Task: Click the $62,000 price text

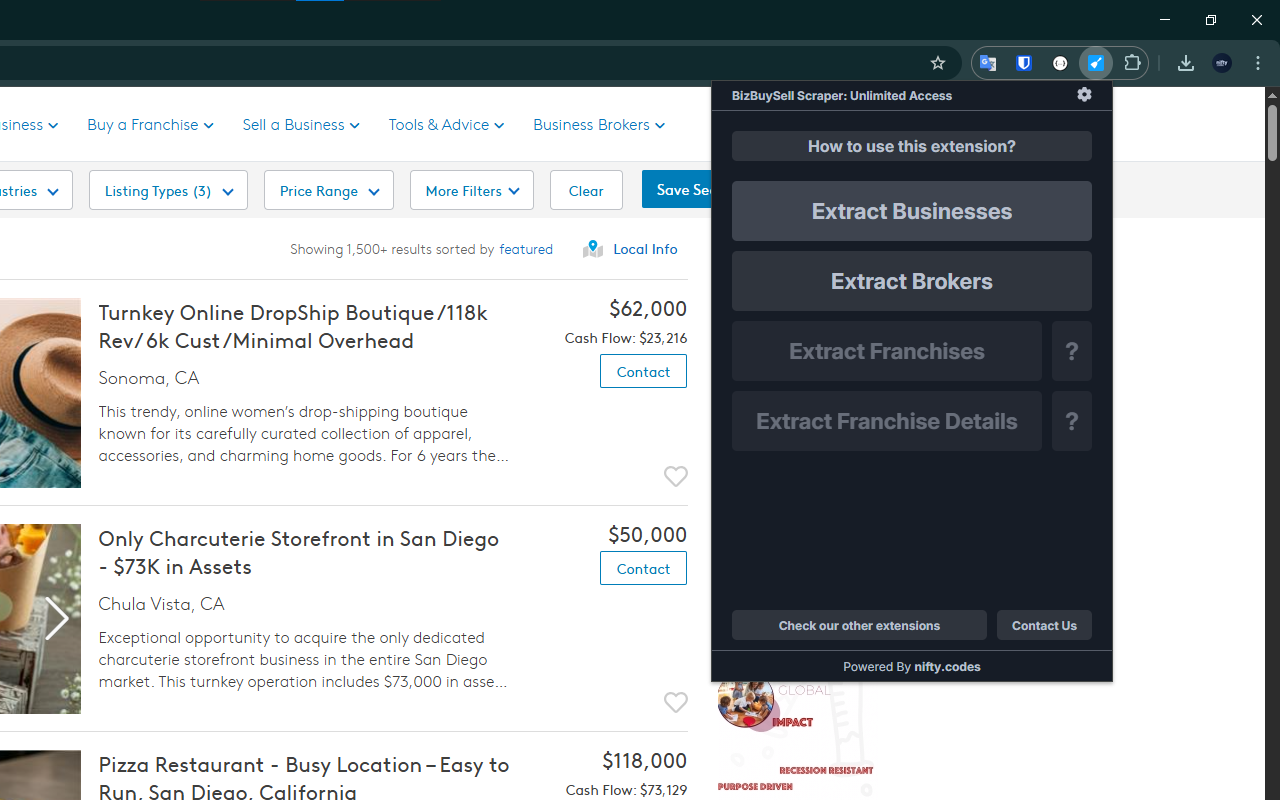Action: click(x=648, y=309)
